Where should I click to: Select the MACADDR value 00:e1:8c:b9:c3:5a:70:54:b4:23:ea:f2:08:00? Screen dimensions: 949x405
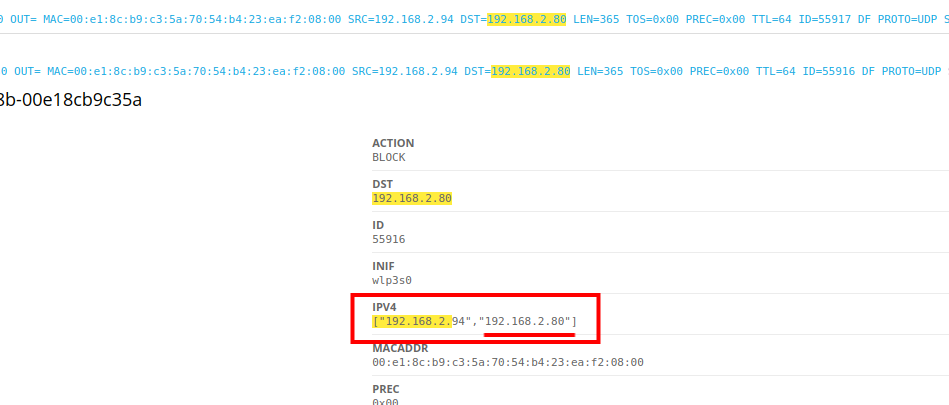(x=508, y=363)
